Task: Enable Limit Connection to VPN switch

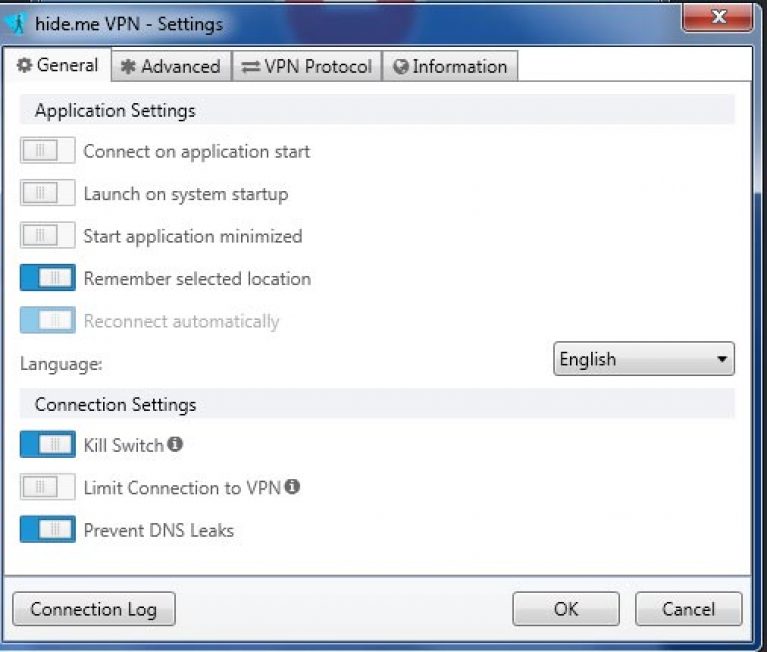Action: [47, 487]
